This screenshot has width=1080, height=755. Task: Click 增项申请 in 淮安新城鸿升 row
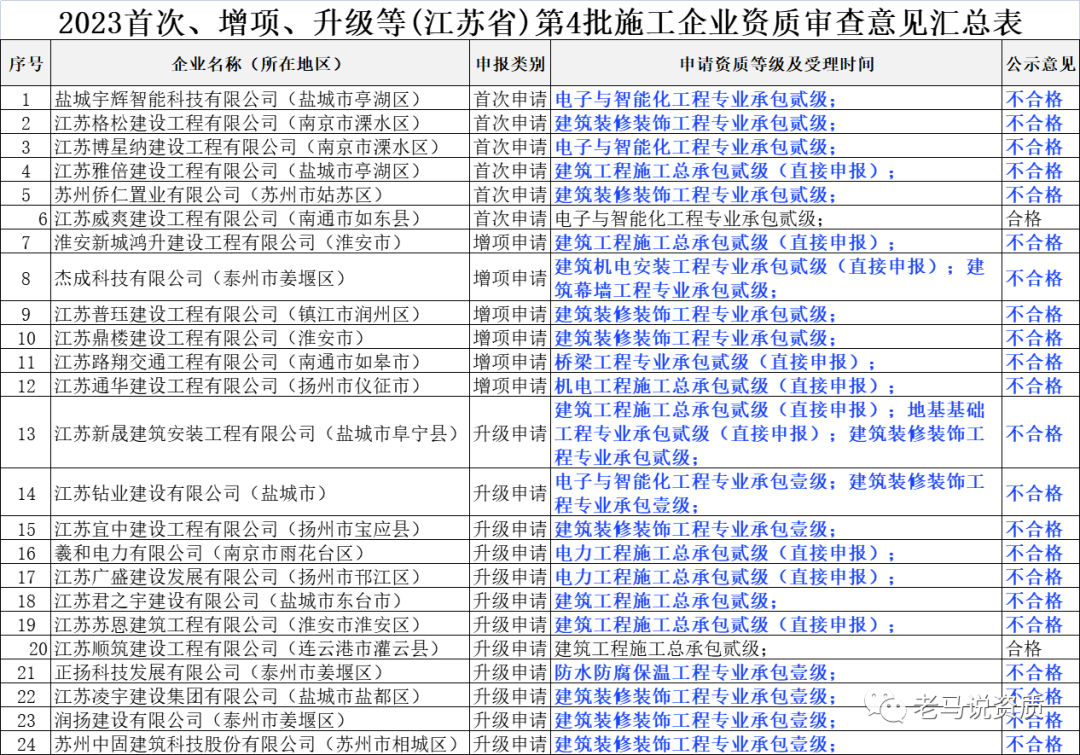pos(510,242)
